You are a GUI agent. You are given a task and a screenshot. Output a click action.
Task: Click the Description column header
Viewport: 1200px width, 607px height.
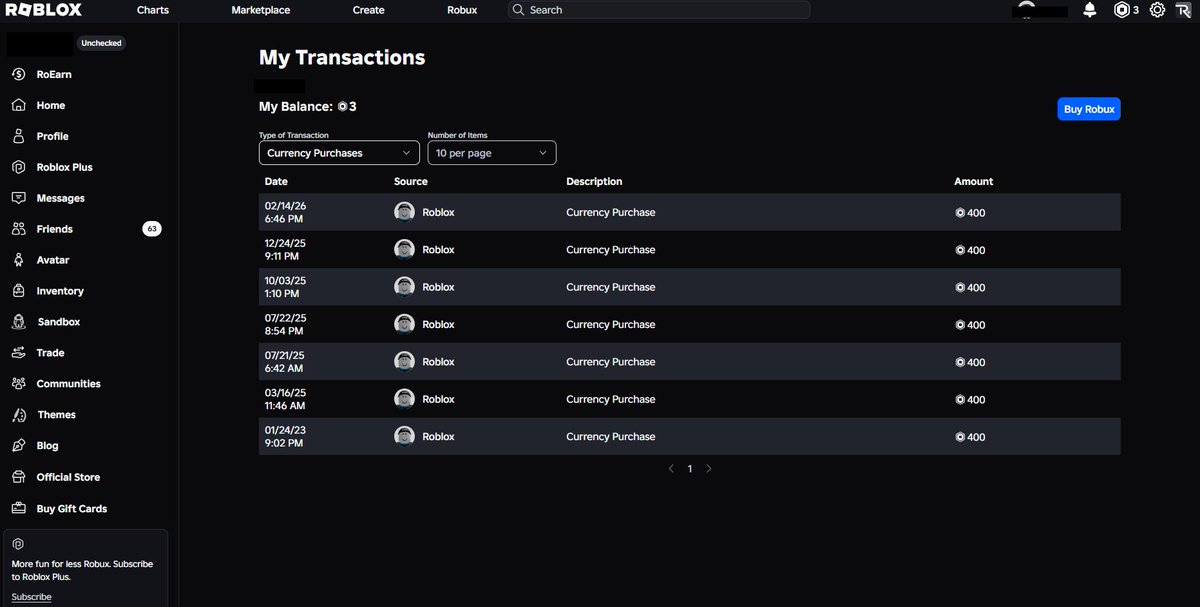pos(594,182)
